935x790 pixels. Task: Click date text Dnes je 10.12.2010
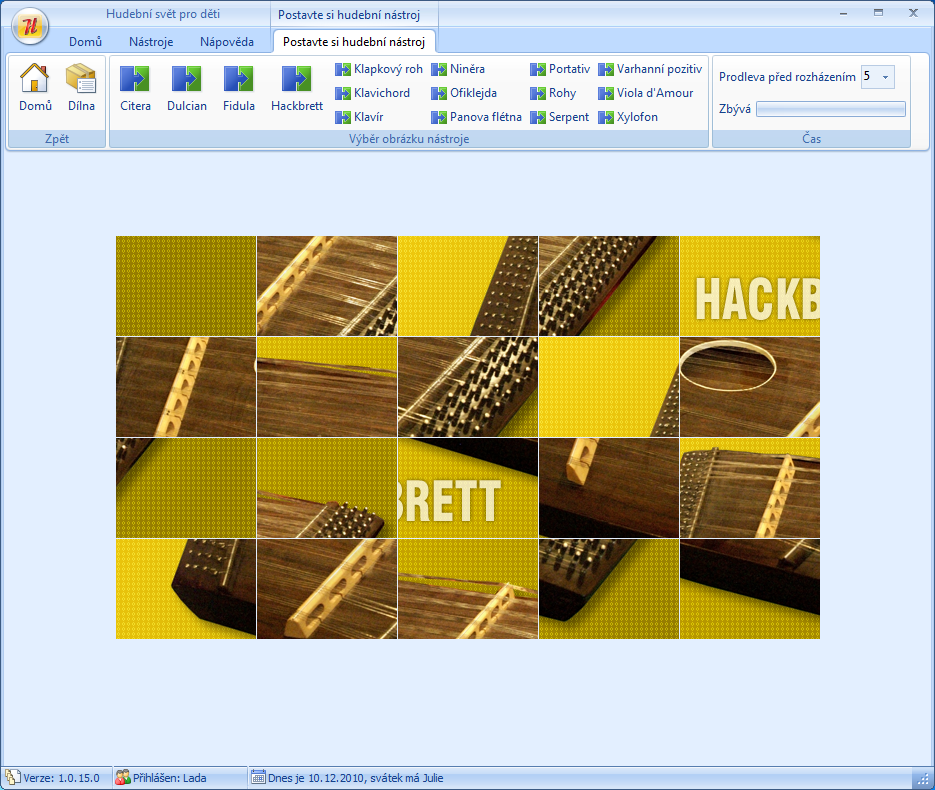[317, 778]
